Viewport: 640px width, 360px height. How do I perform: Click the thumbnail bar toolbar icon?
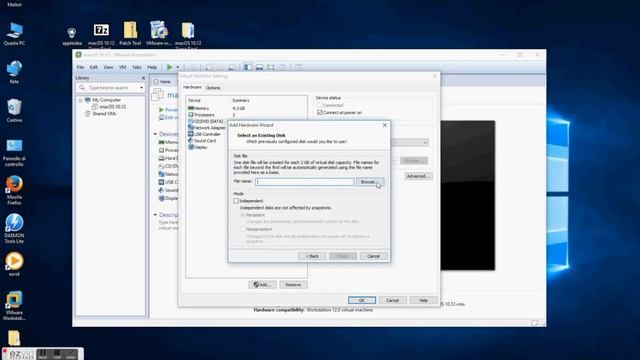(259, 67)
